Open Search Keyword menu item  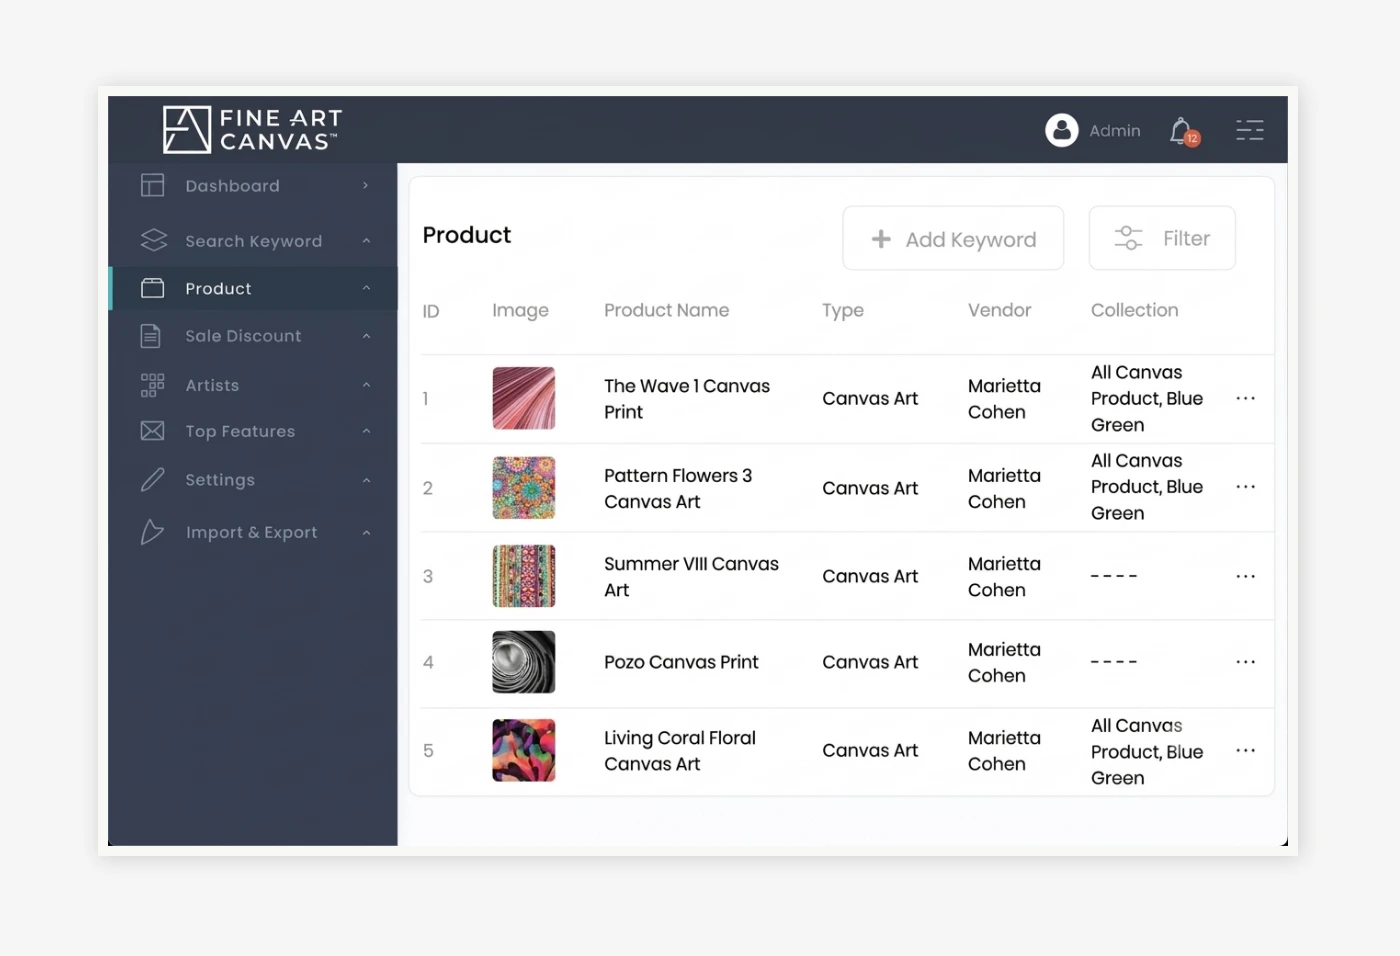pos(253,240)
